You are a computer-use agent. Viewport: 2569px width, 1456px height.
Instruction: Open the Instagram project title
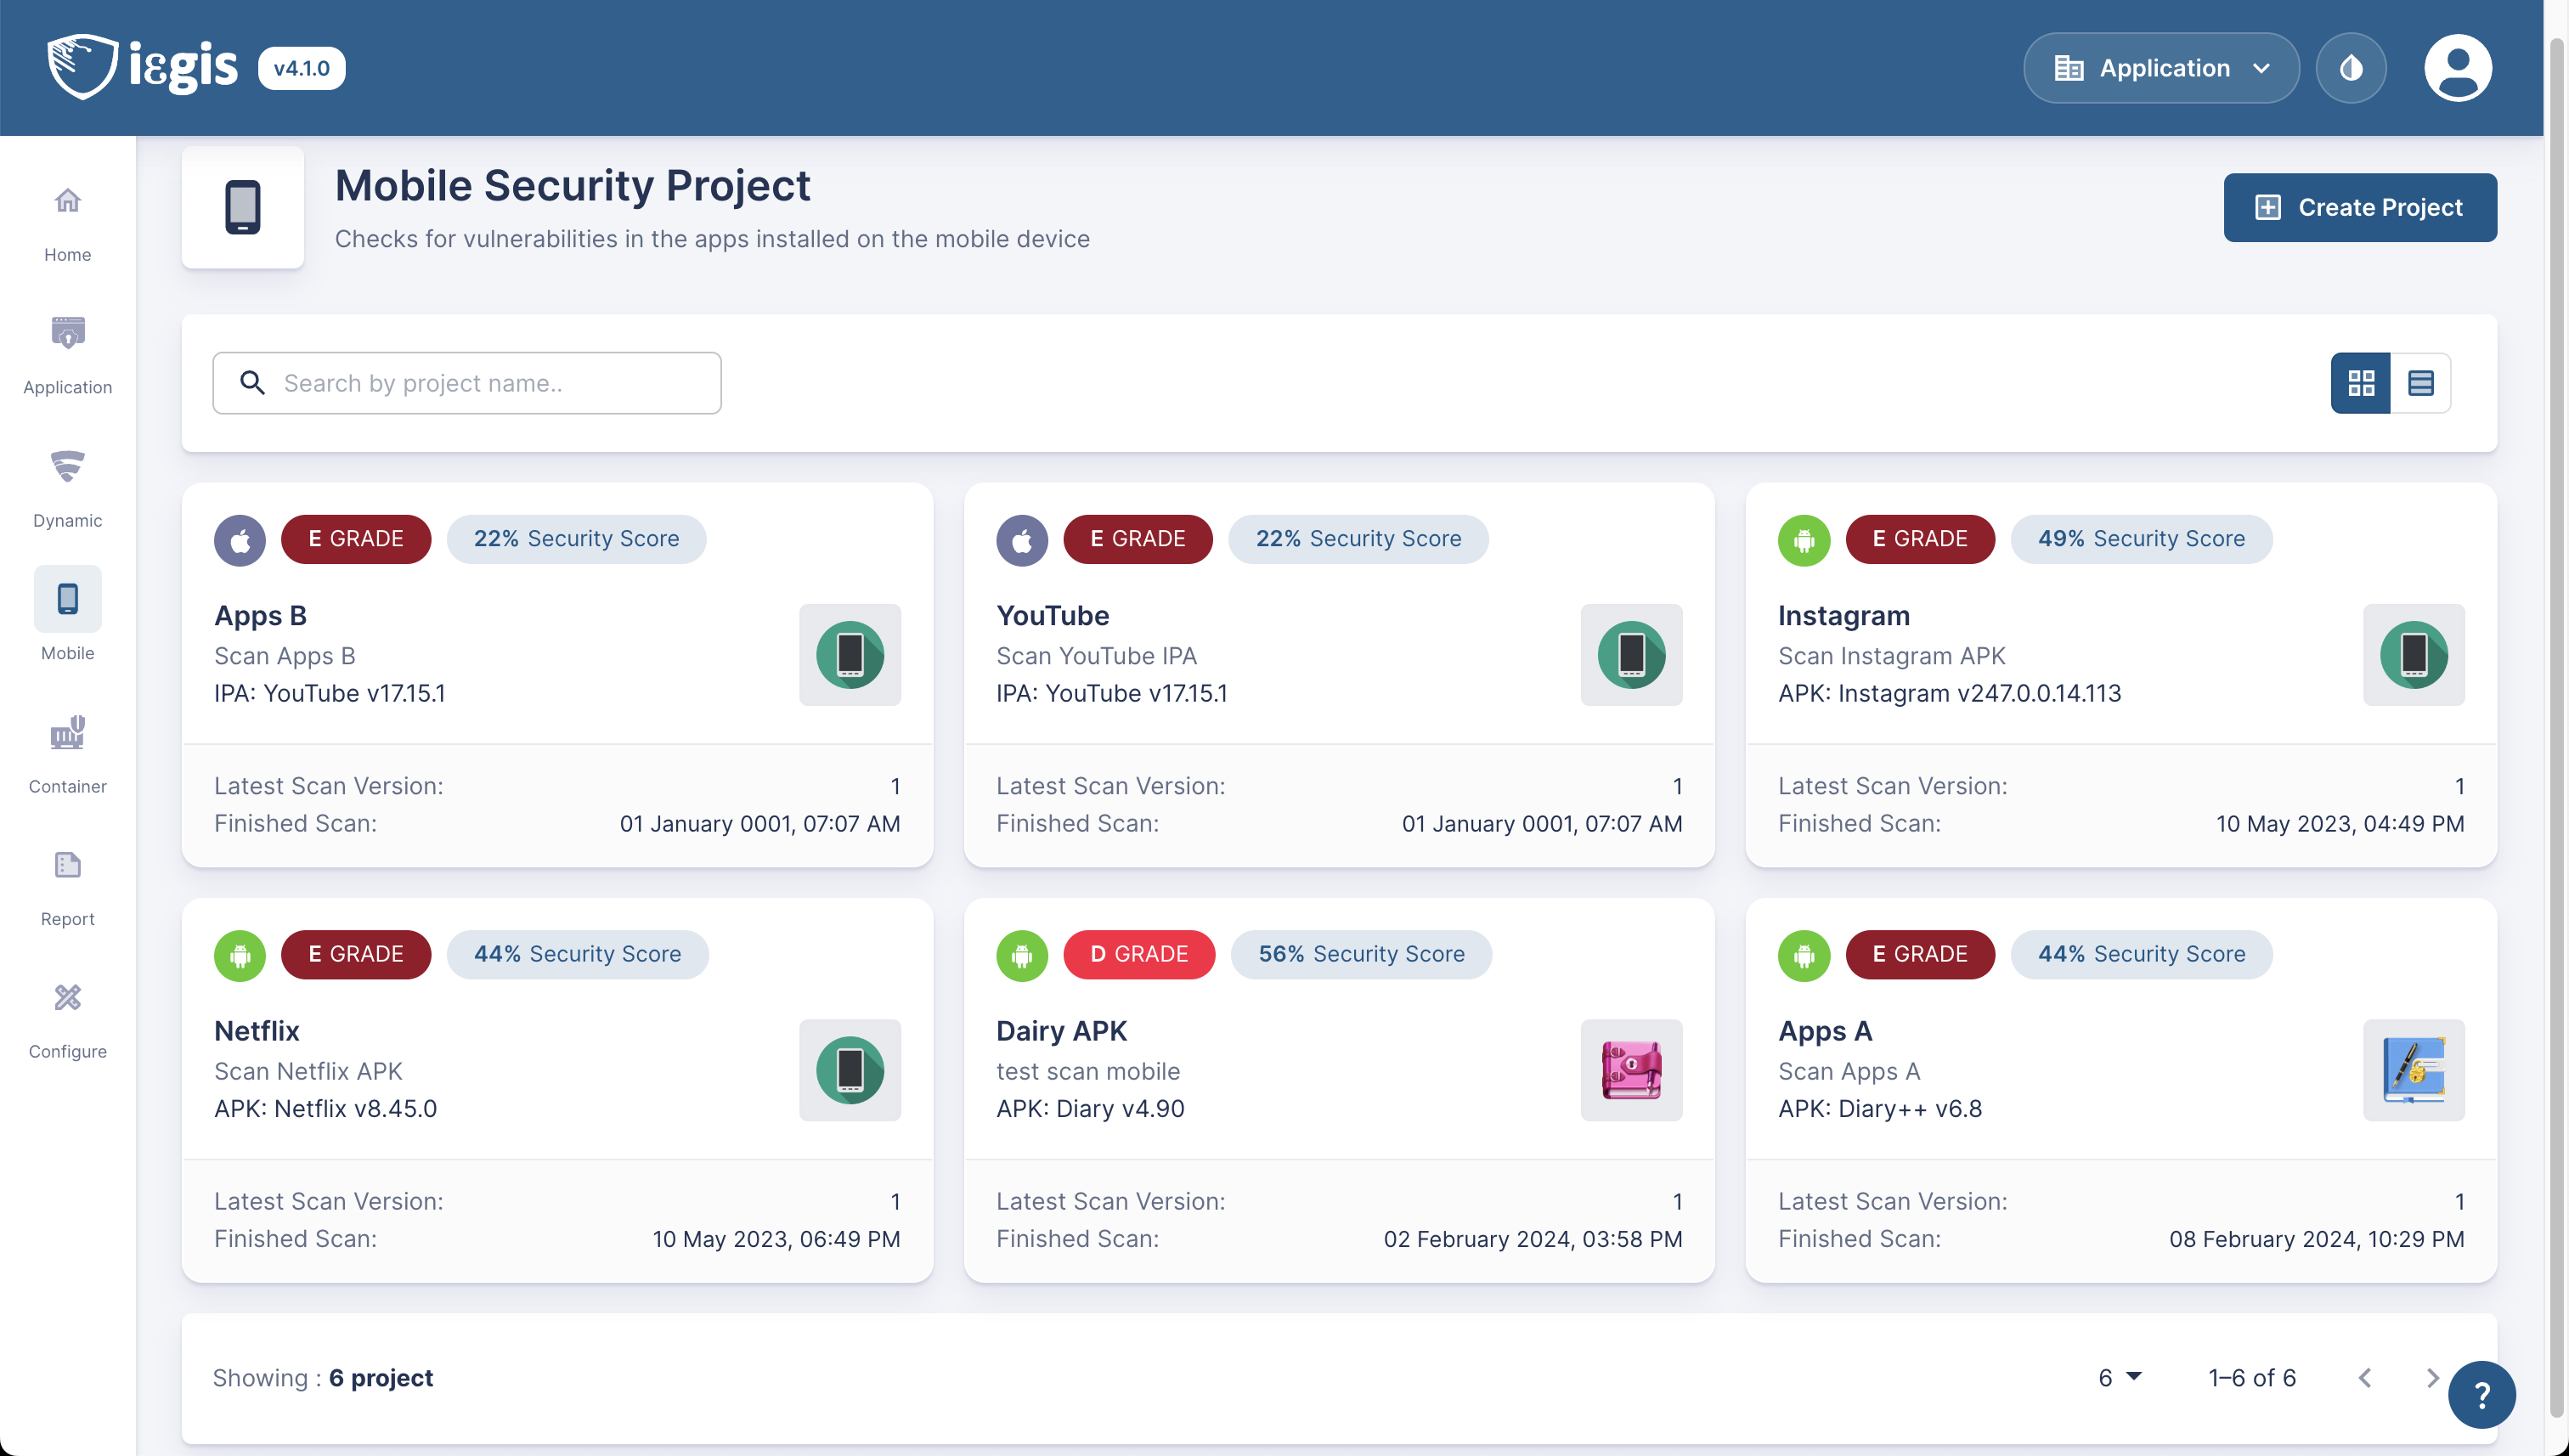coord(1843,615)
